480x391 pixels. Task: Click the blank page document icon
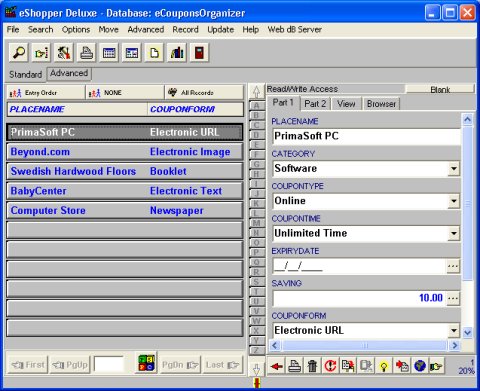[x=154, y=53]
